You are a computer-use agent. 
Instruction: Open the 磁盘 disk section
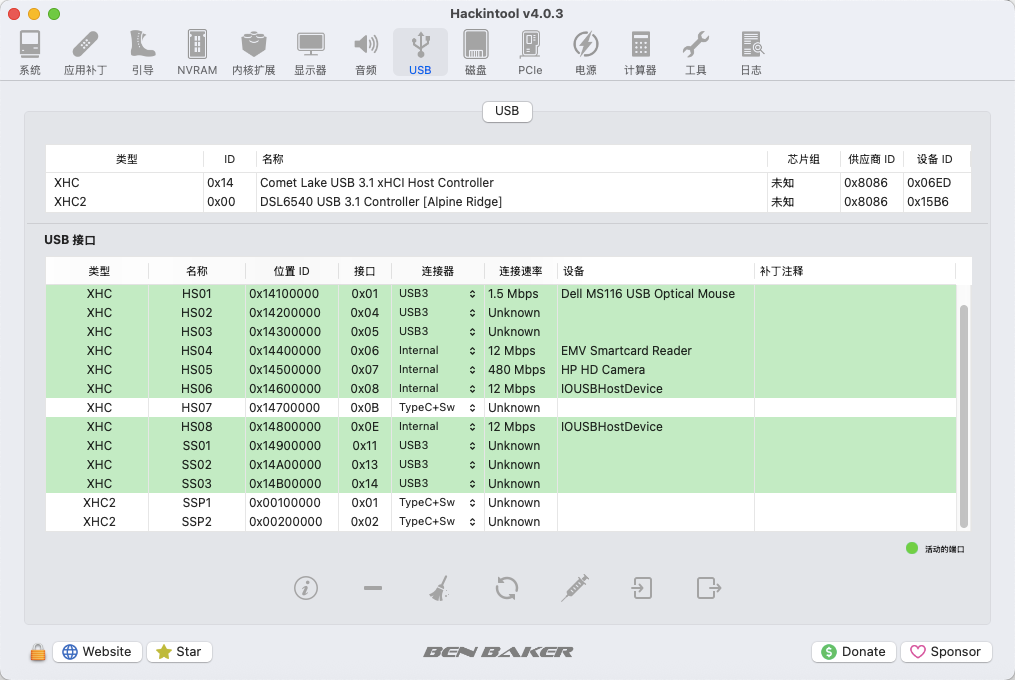coord(476,52)
